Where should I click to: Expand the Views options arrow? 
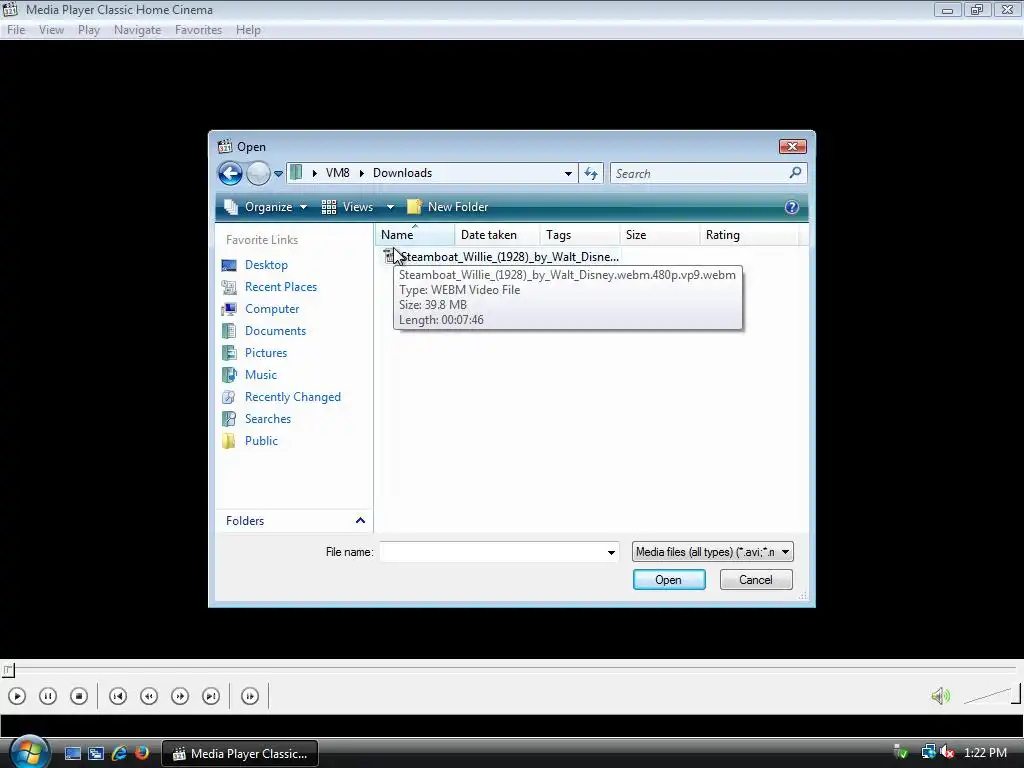pos(390,207)
